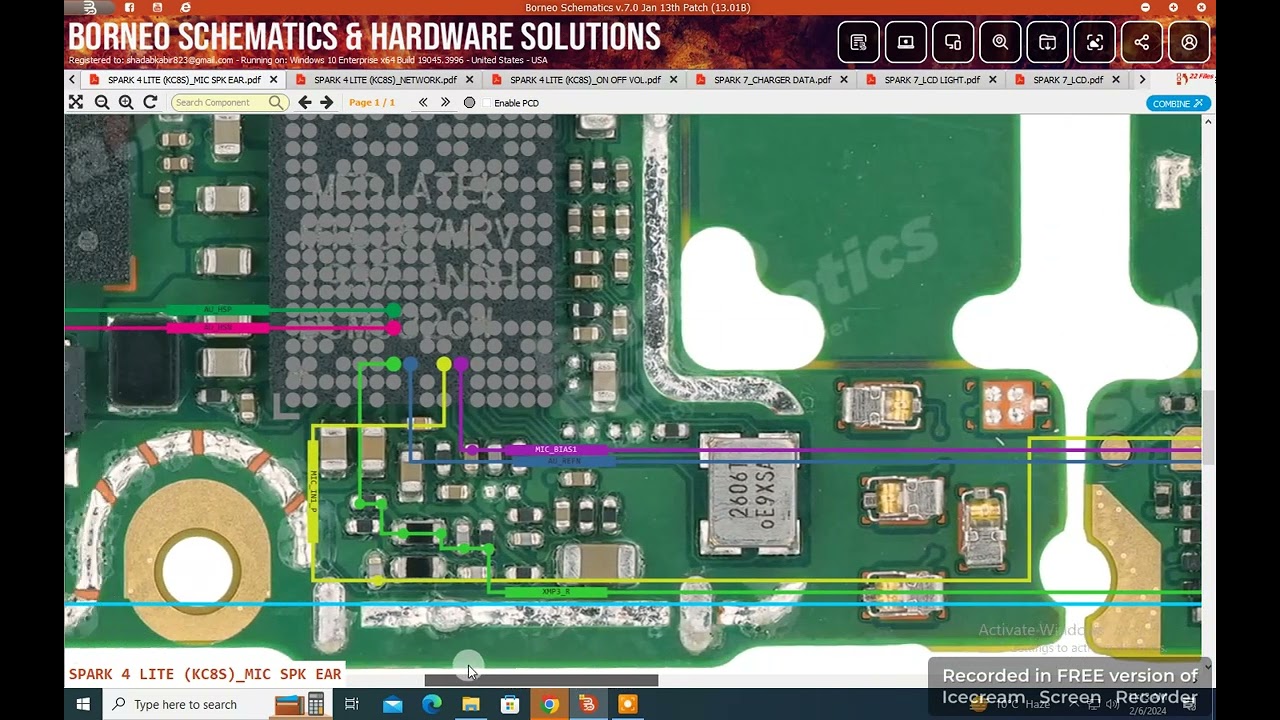Click the share header icon
Screen dimensions: 1280x720
1142,43
